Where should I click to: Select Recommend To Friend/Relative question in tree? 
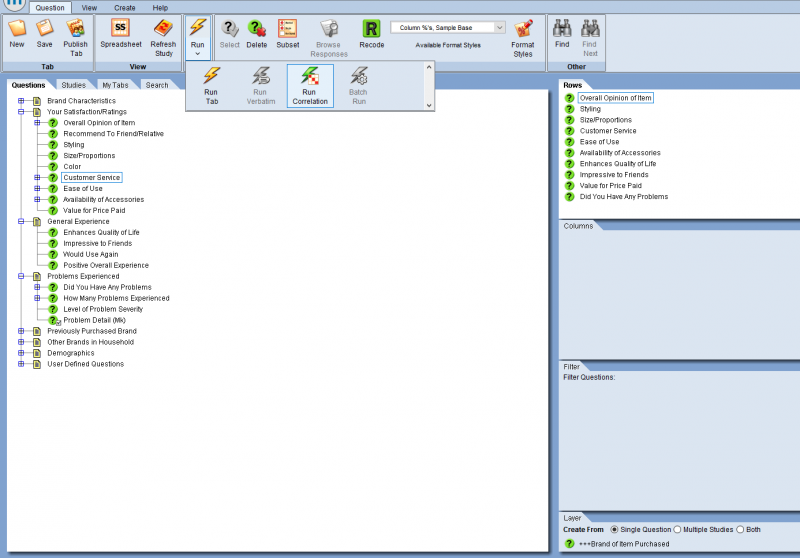(x=113, y=134)
